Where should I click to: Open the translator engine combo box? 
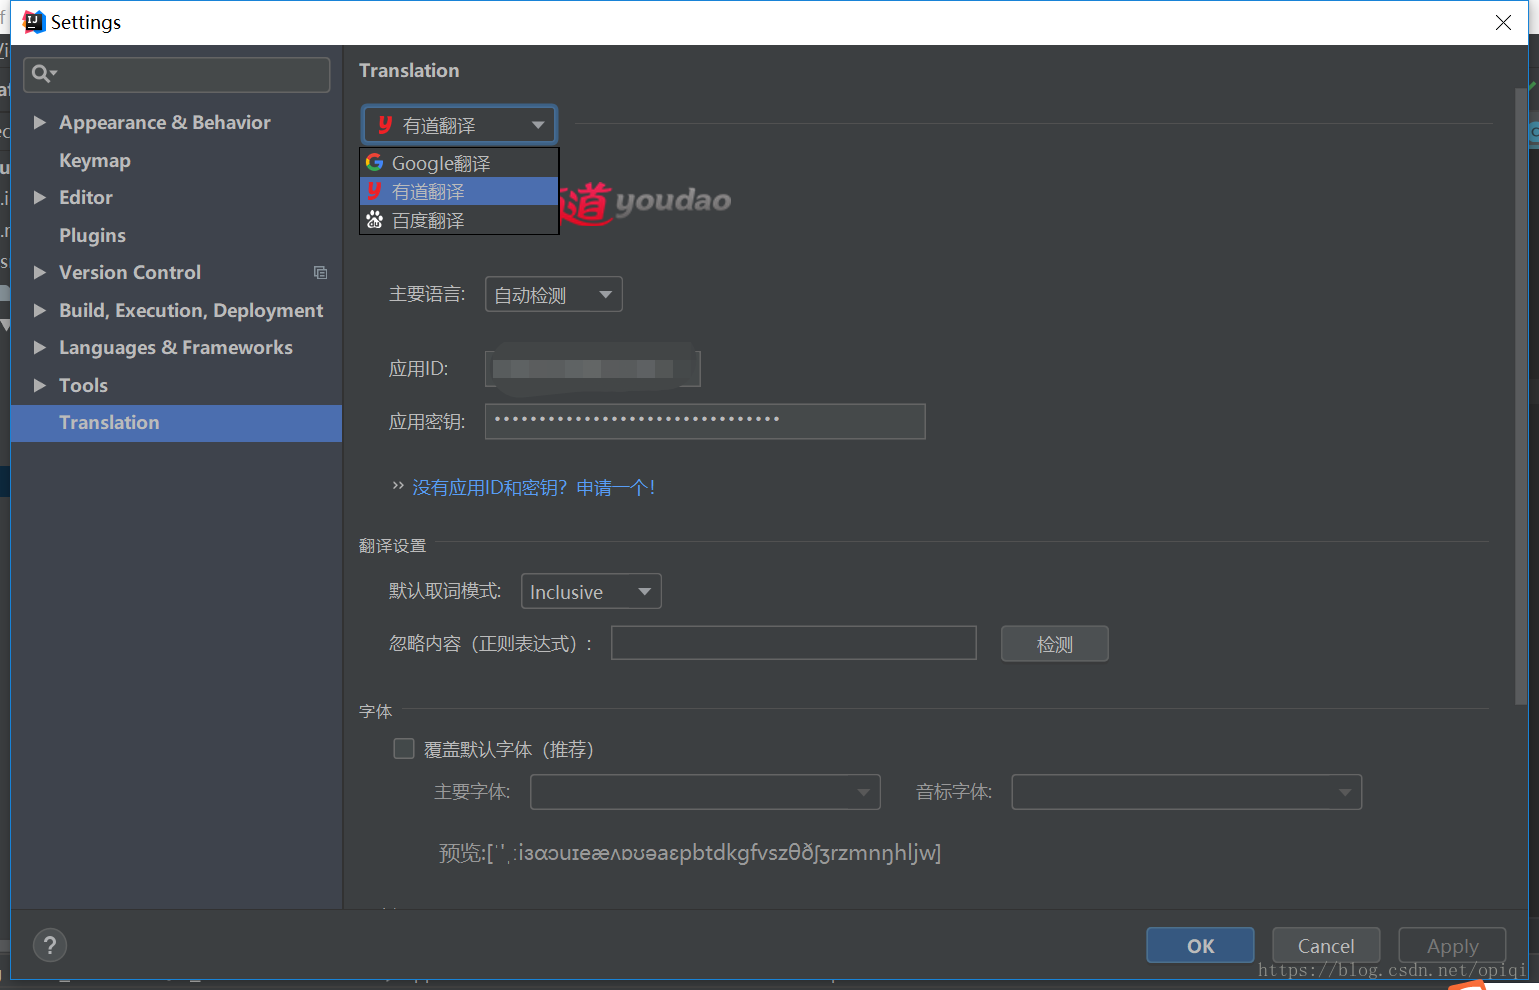point(459,125)
